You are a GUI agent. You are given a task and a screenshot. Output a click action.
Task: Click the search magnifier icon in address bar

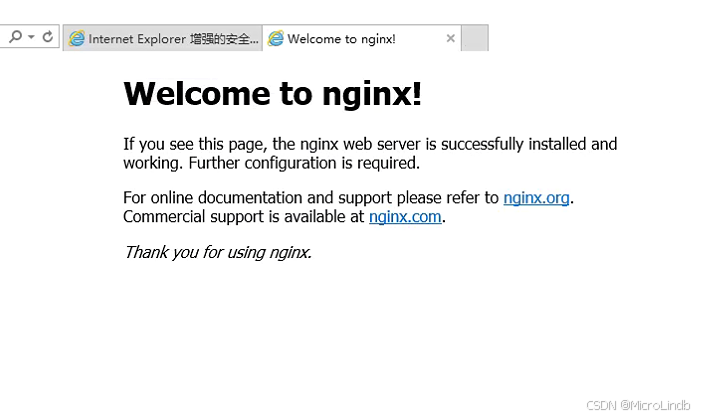click(15, 36)
